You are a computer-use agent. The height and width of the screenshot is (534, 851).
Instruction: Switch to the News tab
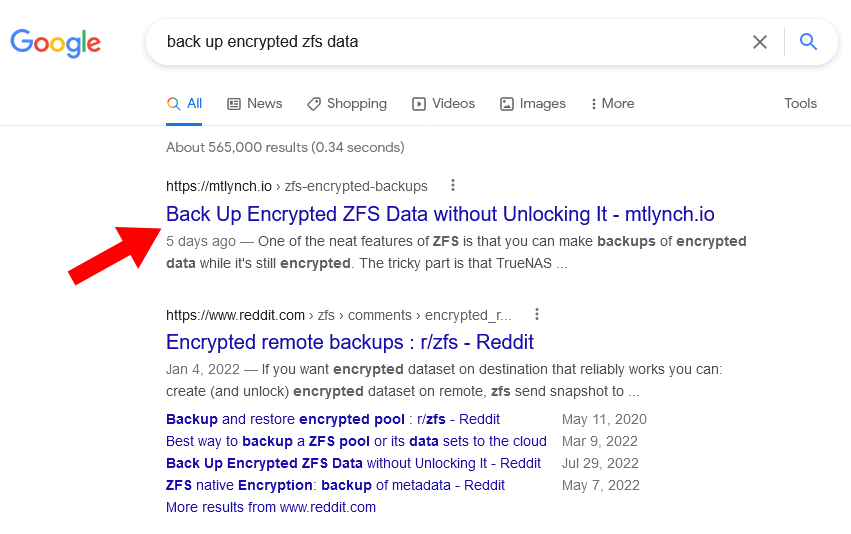[x=255, y=104]
